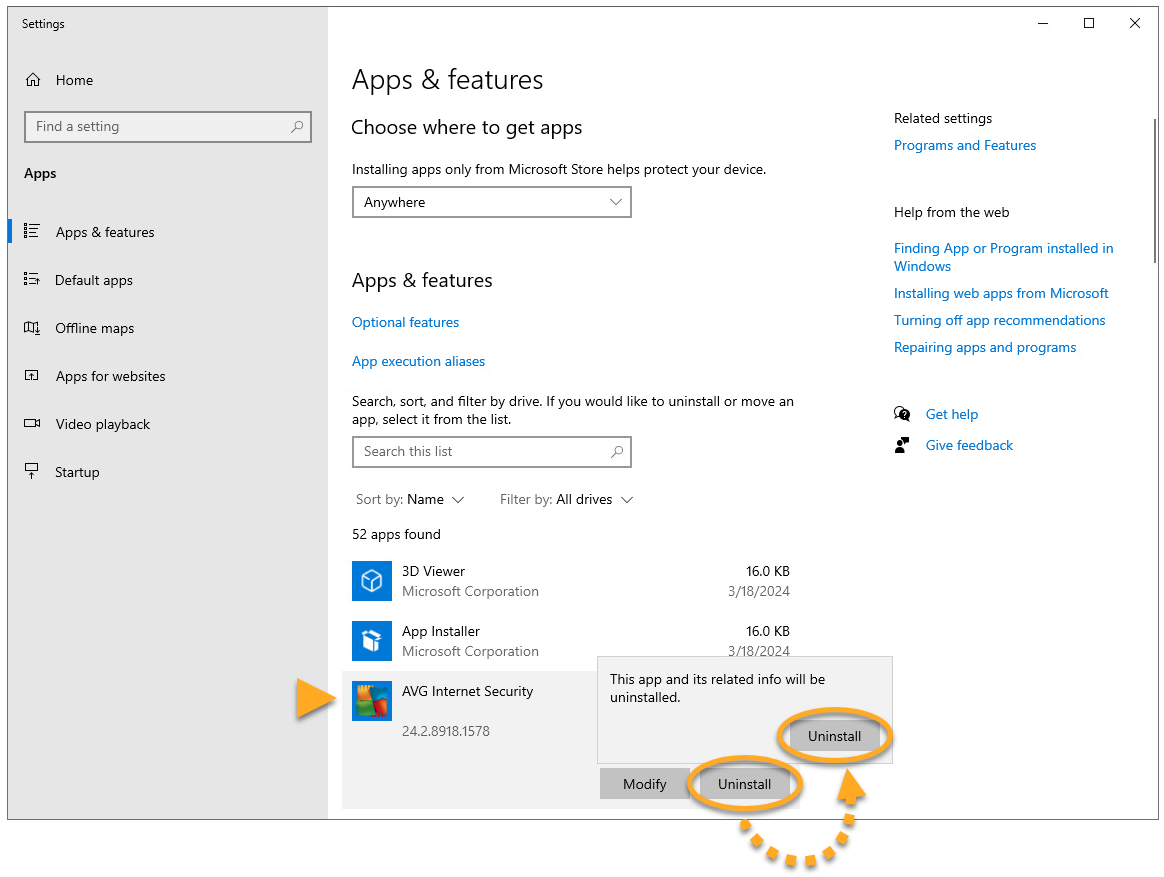Confirm Uninstall in the popup dialog
The width and height of the screenshot is (1164, 877).
pyautogui.click(x=834, y=736)
